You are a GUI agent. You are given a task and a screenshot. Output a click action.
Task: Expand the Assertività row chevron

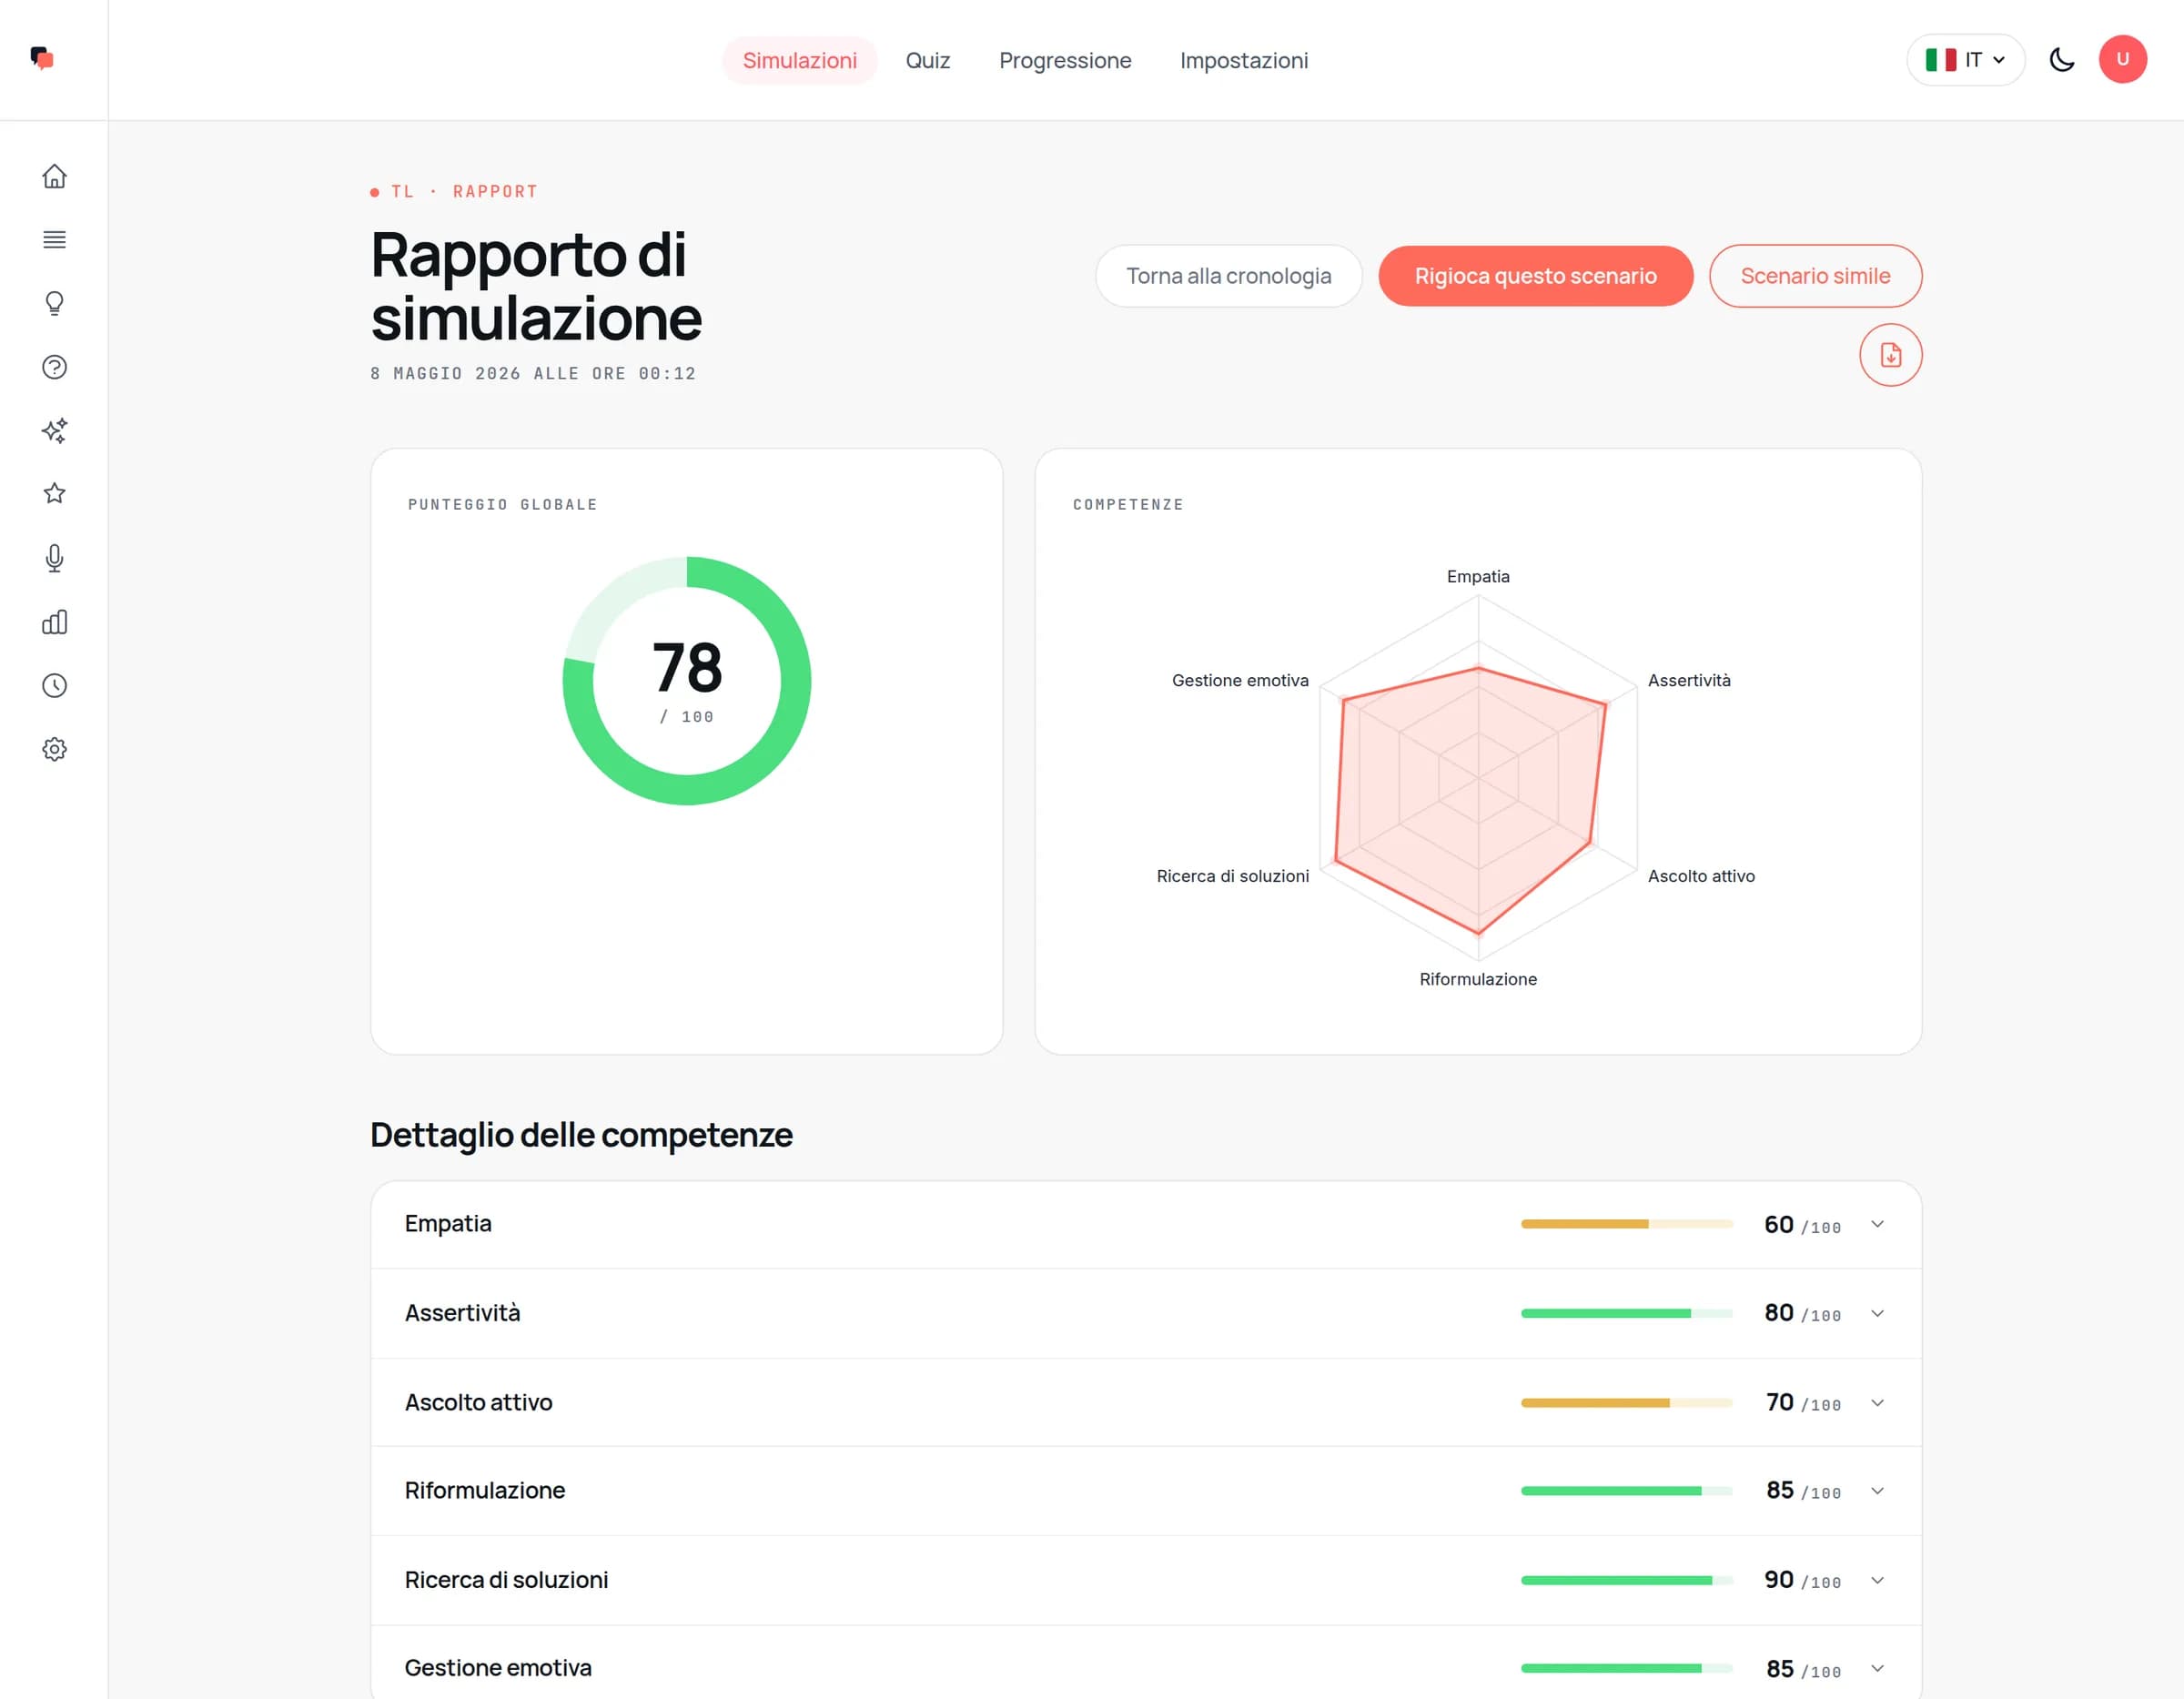(1877, 1313)
